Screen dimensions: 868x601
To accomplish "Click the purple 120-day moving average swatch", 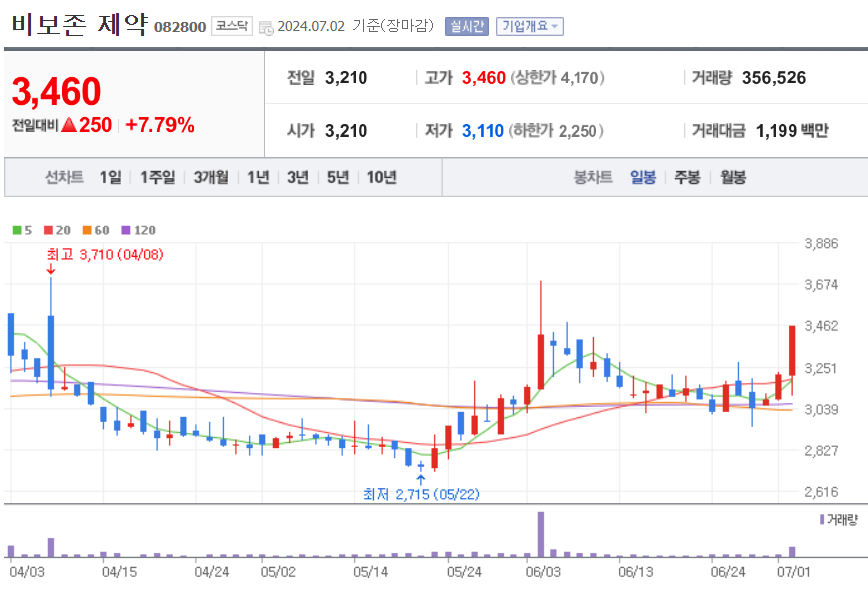I will pyautogui.click(x=126, y=230).
